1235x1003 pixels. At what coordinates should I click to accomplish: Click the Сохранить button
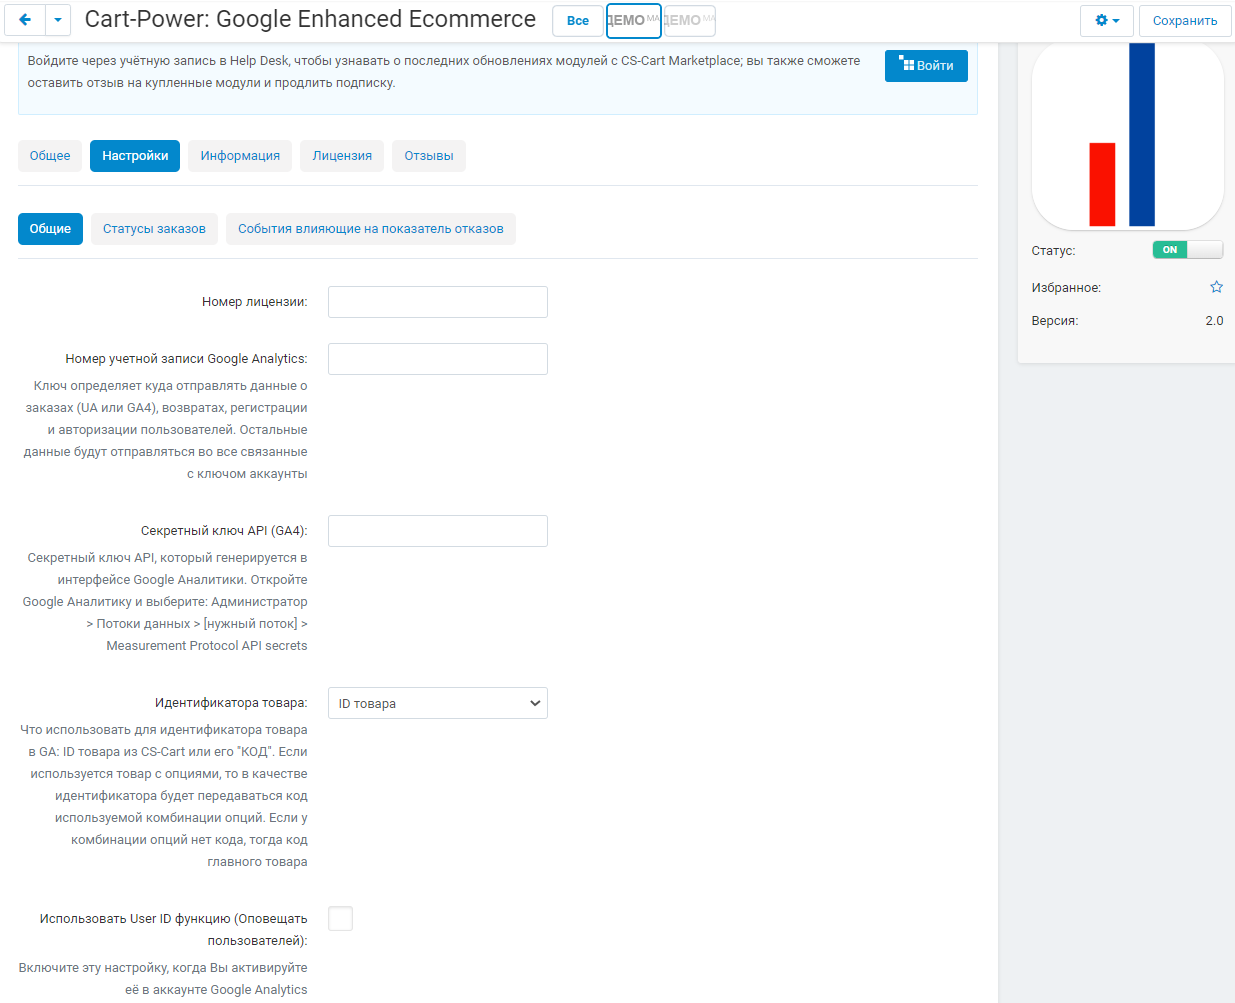click(x=1185, y=20)
